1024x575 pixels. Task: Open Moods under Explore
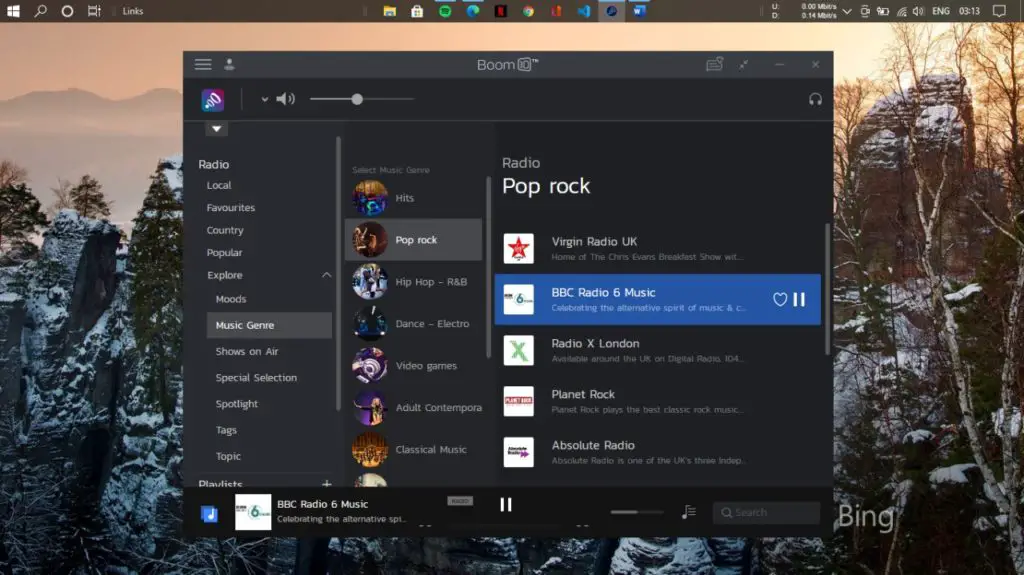(231, 299)
